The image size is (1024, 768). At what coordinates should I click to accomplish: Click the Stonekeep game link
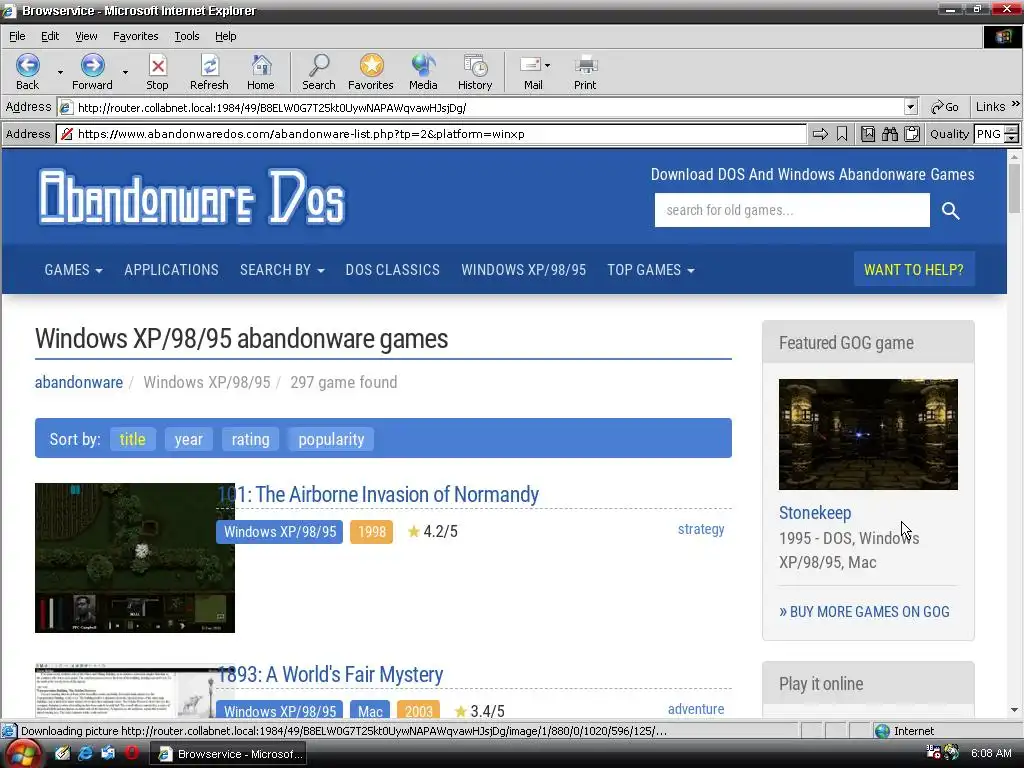[815, 513]
